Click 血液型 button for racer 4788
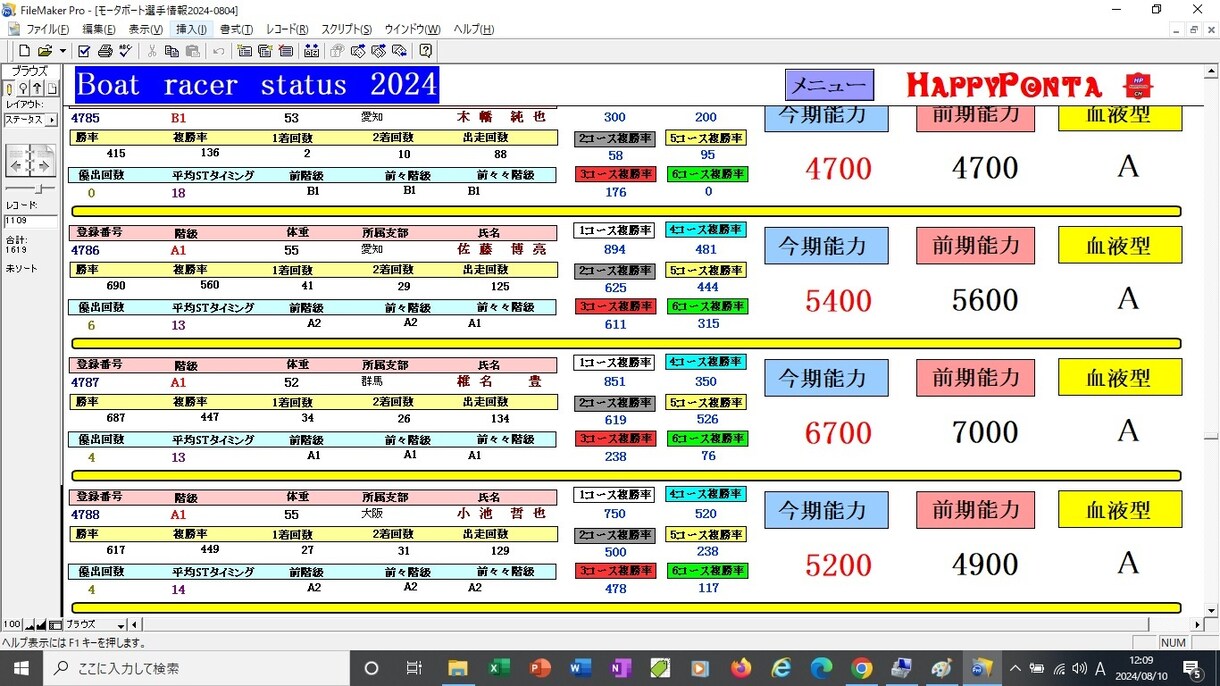Screen dimensions: 1220x686 pos(1120,510)
